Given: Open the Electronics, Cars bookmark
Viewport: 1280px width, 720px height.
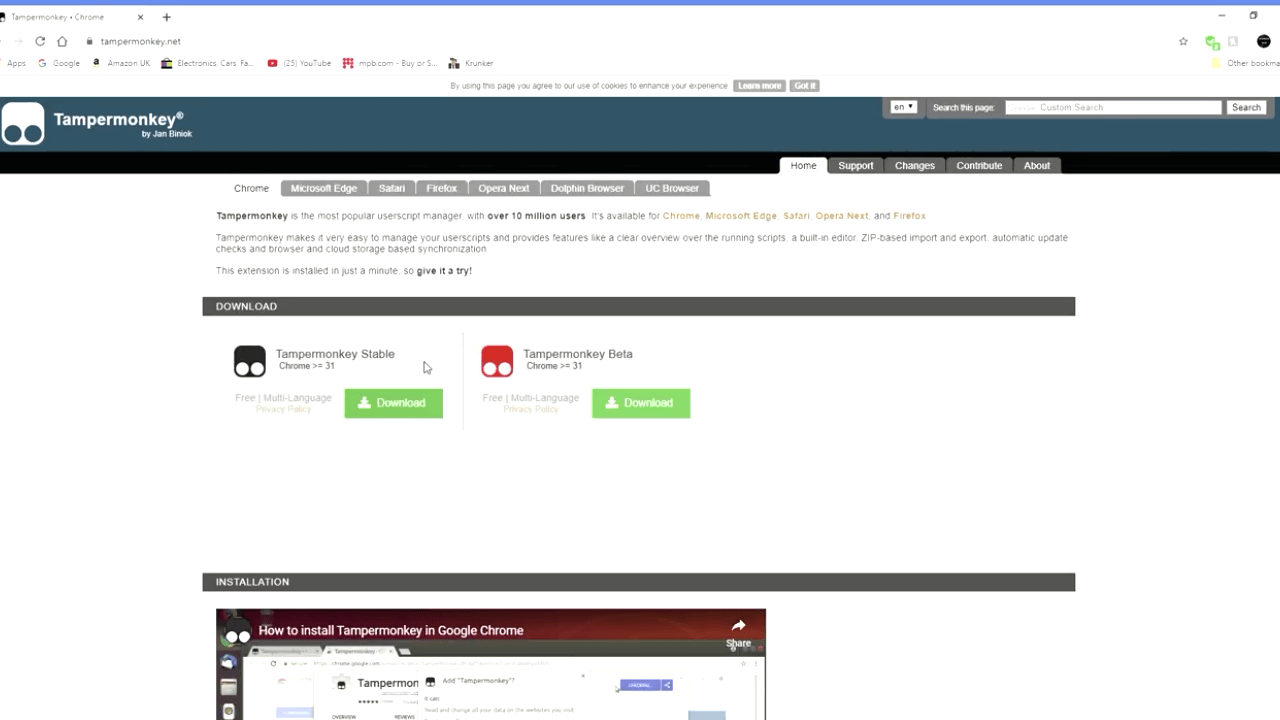Looking at the screenshot, I should (x=207, y=63).
